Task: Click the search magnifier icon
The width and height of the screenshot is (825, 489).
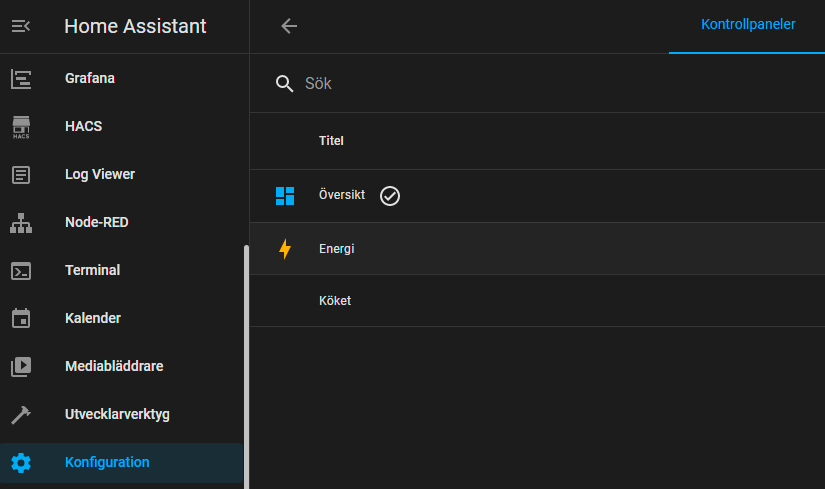Action: (x=285, y=84)
